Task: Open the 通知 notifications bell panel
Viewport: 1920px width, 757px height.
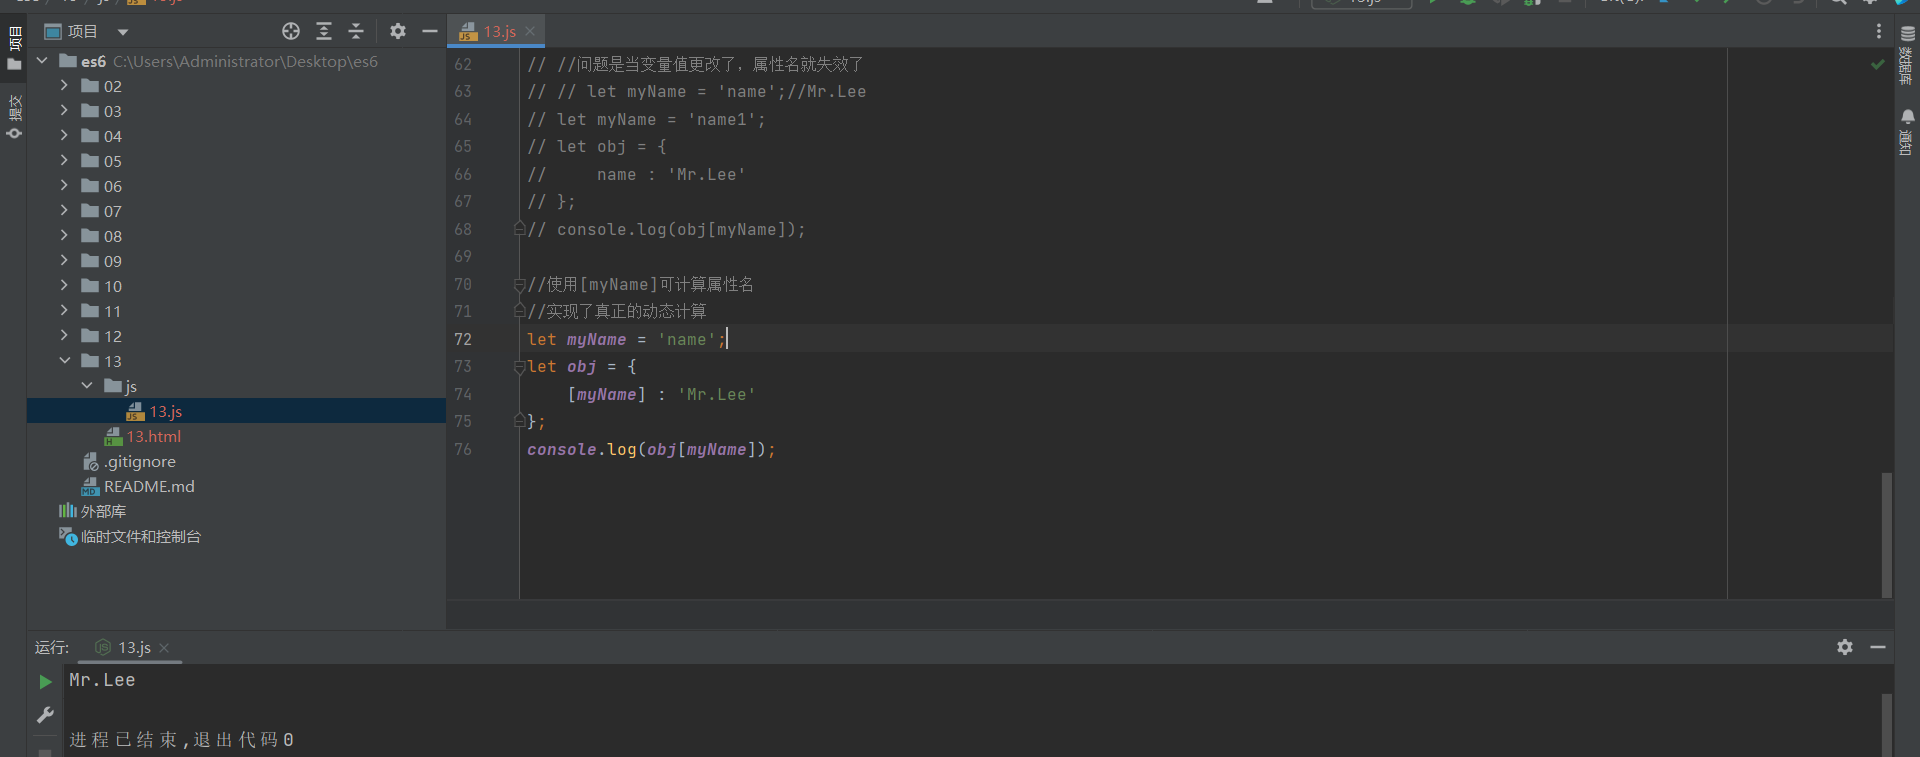Action: [x=1907, y=132]
